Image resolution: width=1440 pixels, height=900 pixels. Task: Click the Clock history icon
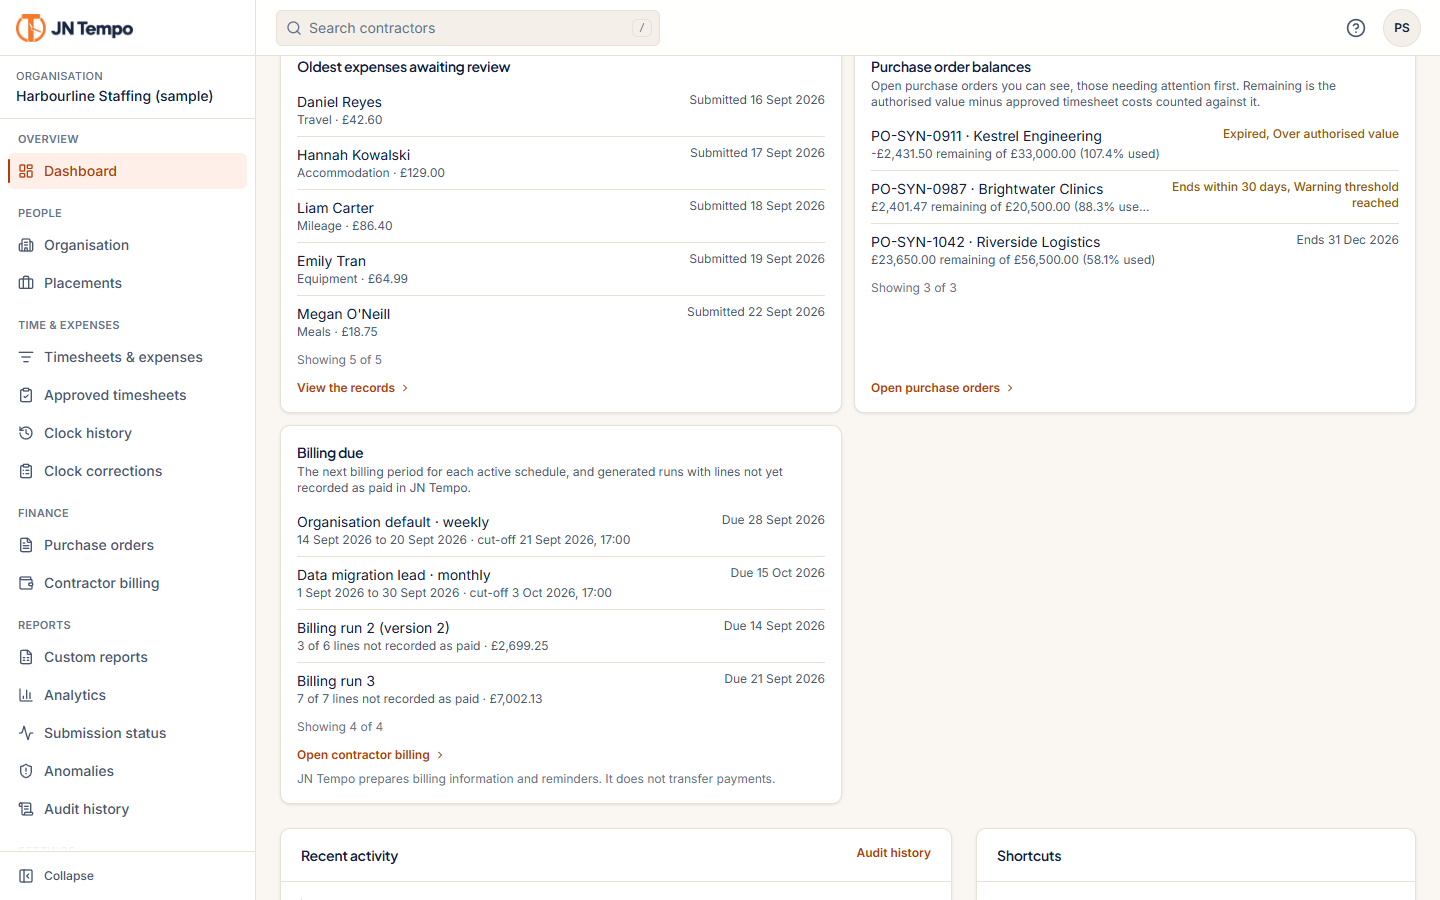pyautogui.click(x=26, y=433)
